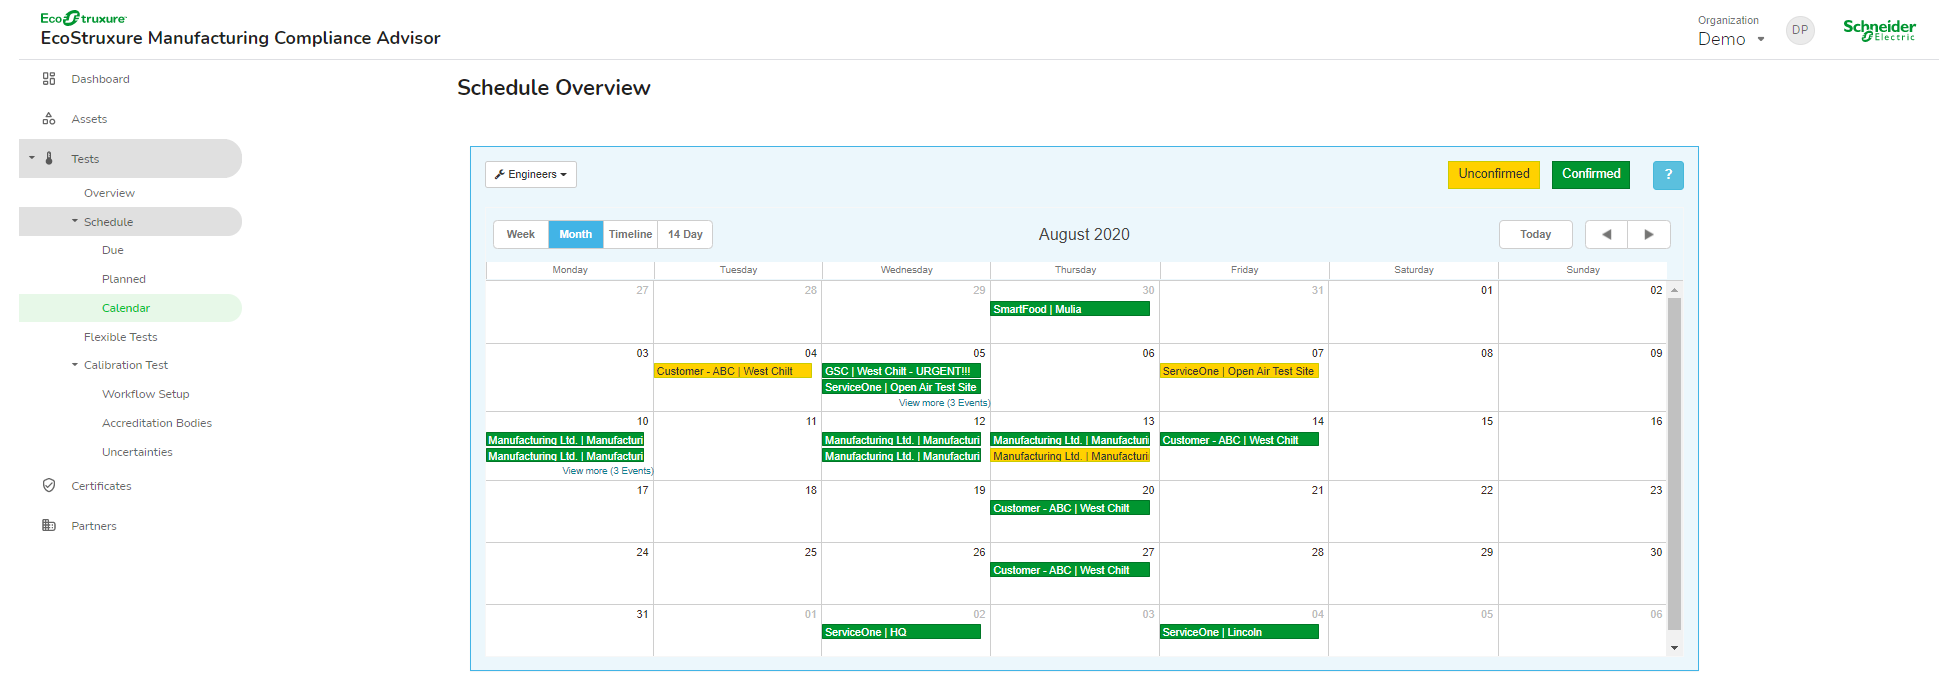The image size is (1953, 685).
Task: Open Customer - ABC event on the 14th
Action: [x=1239, y=440]
